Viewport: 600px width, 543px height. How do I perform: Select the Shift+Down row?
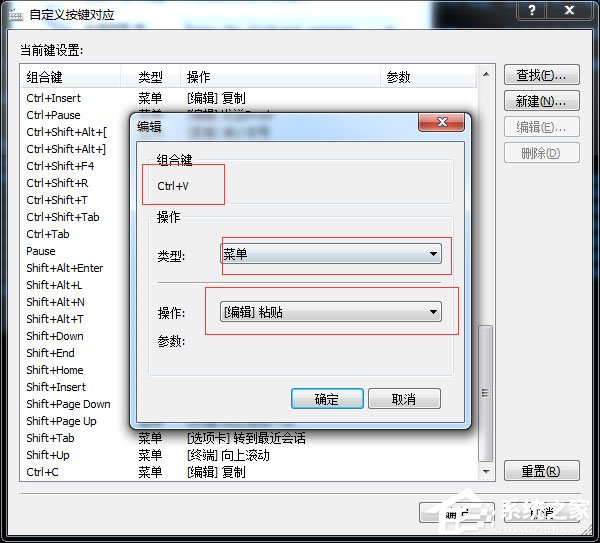click(x=55, y=336)
